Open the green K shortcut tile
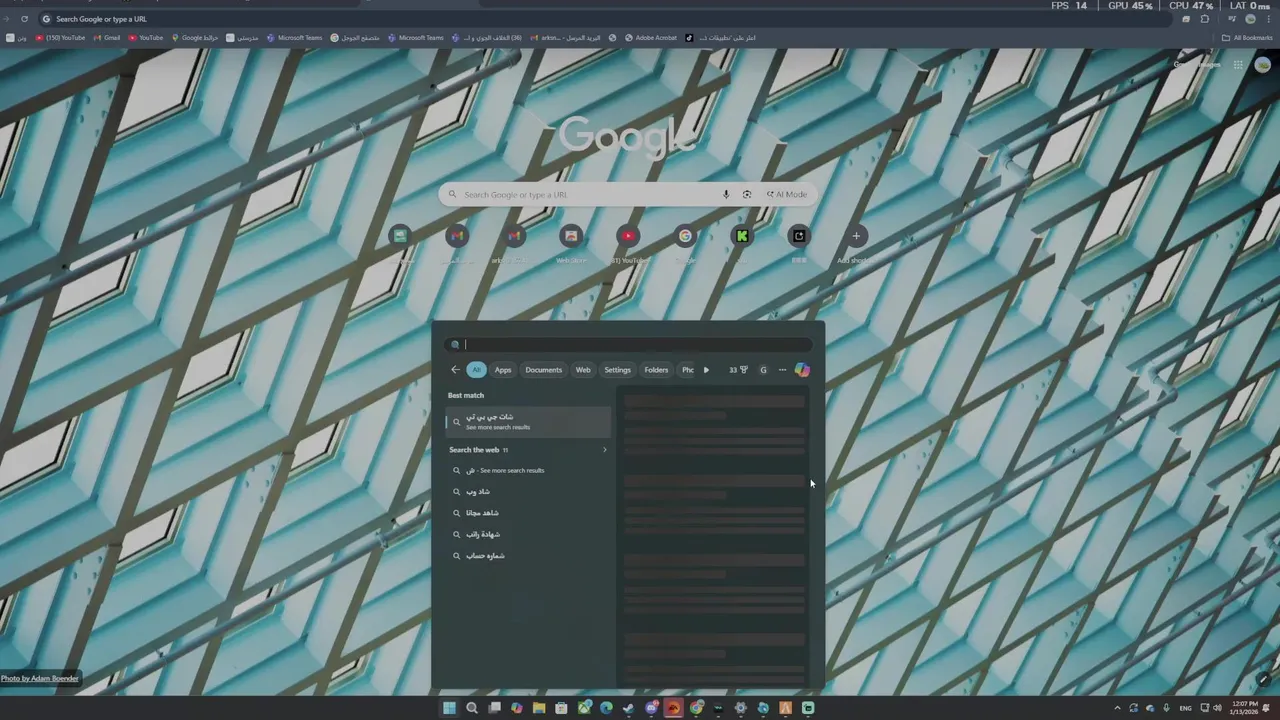The height and width of the screenshot is (720, 1280). coord(742,236)
